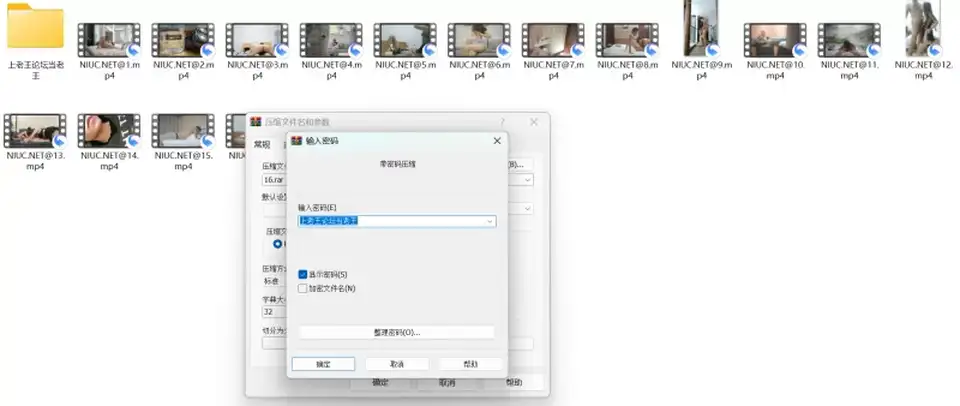Viewport: 960px width, 406px height.
Task: Click the browse (B)... button in back dialog
Action: coord(520,164)
